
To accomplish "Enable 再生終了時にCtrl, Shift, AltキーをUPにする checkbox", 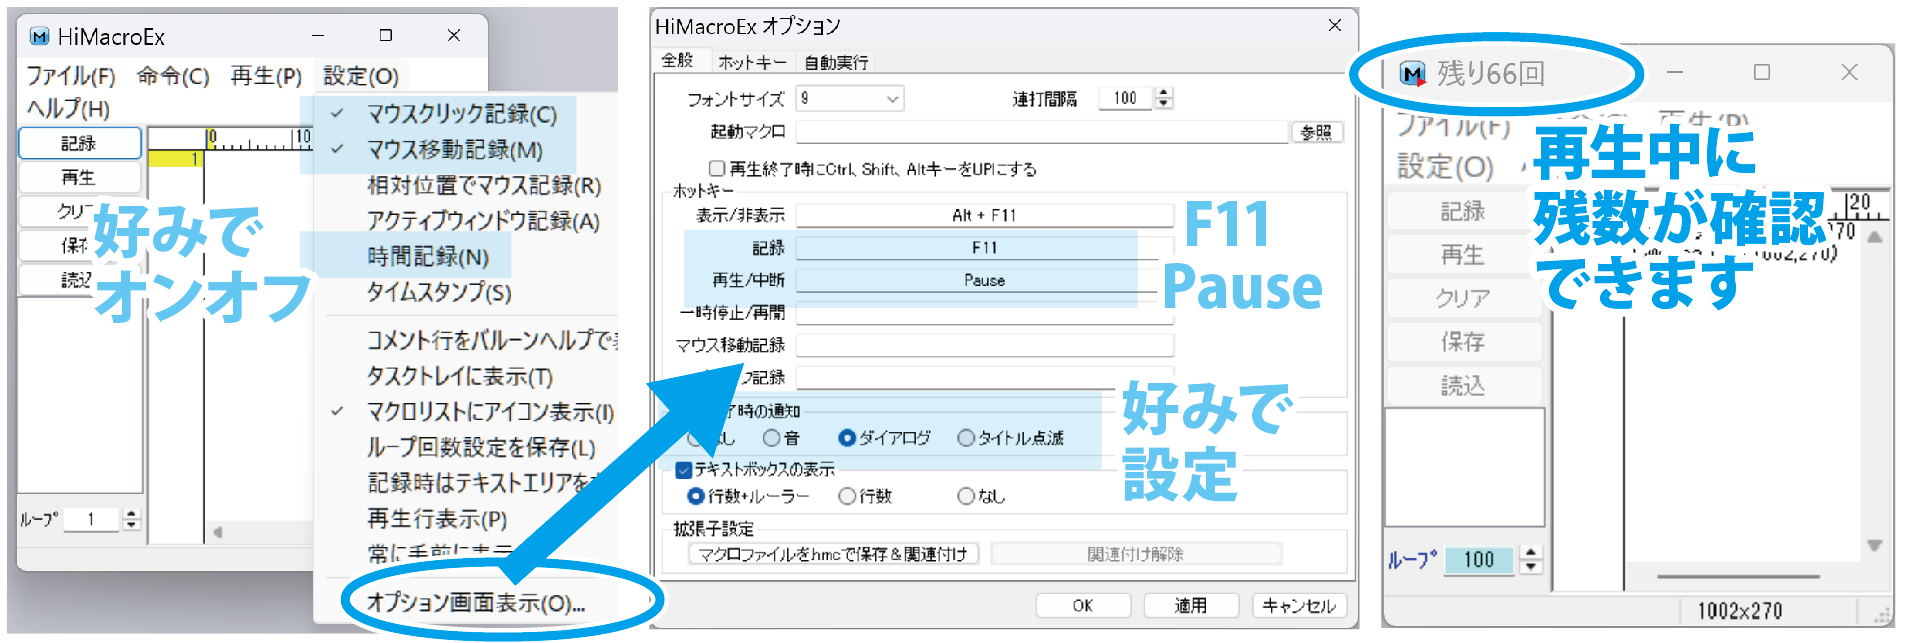I will click(x=716, y=169).
